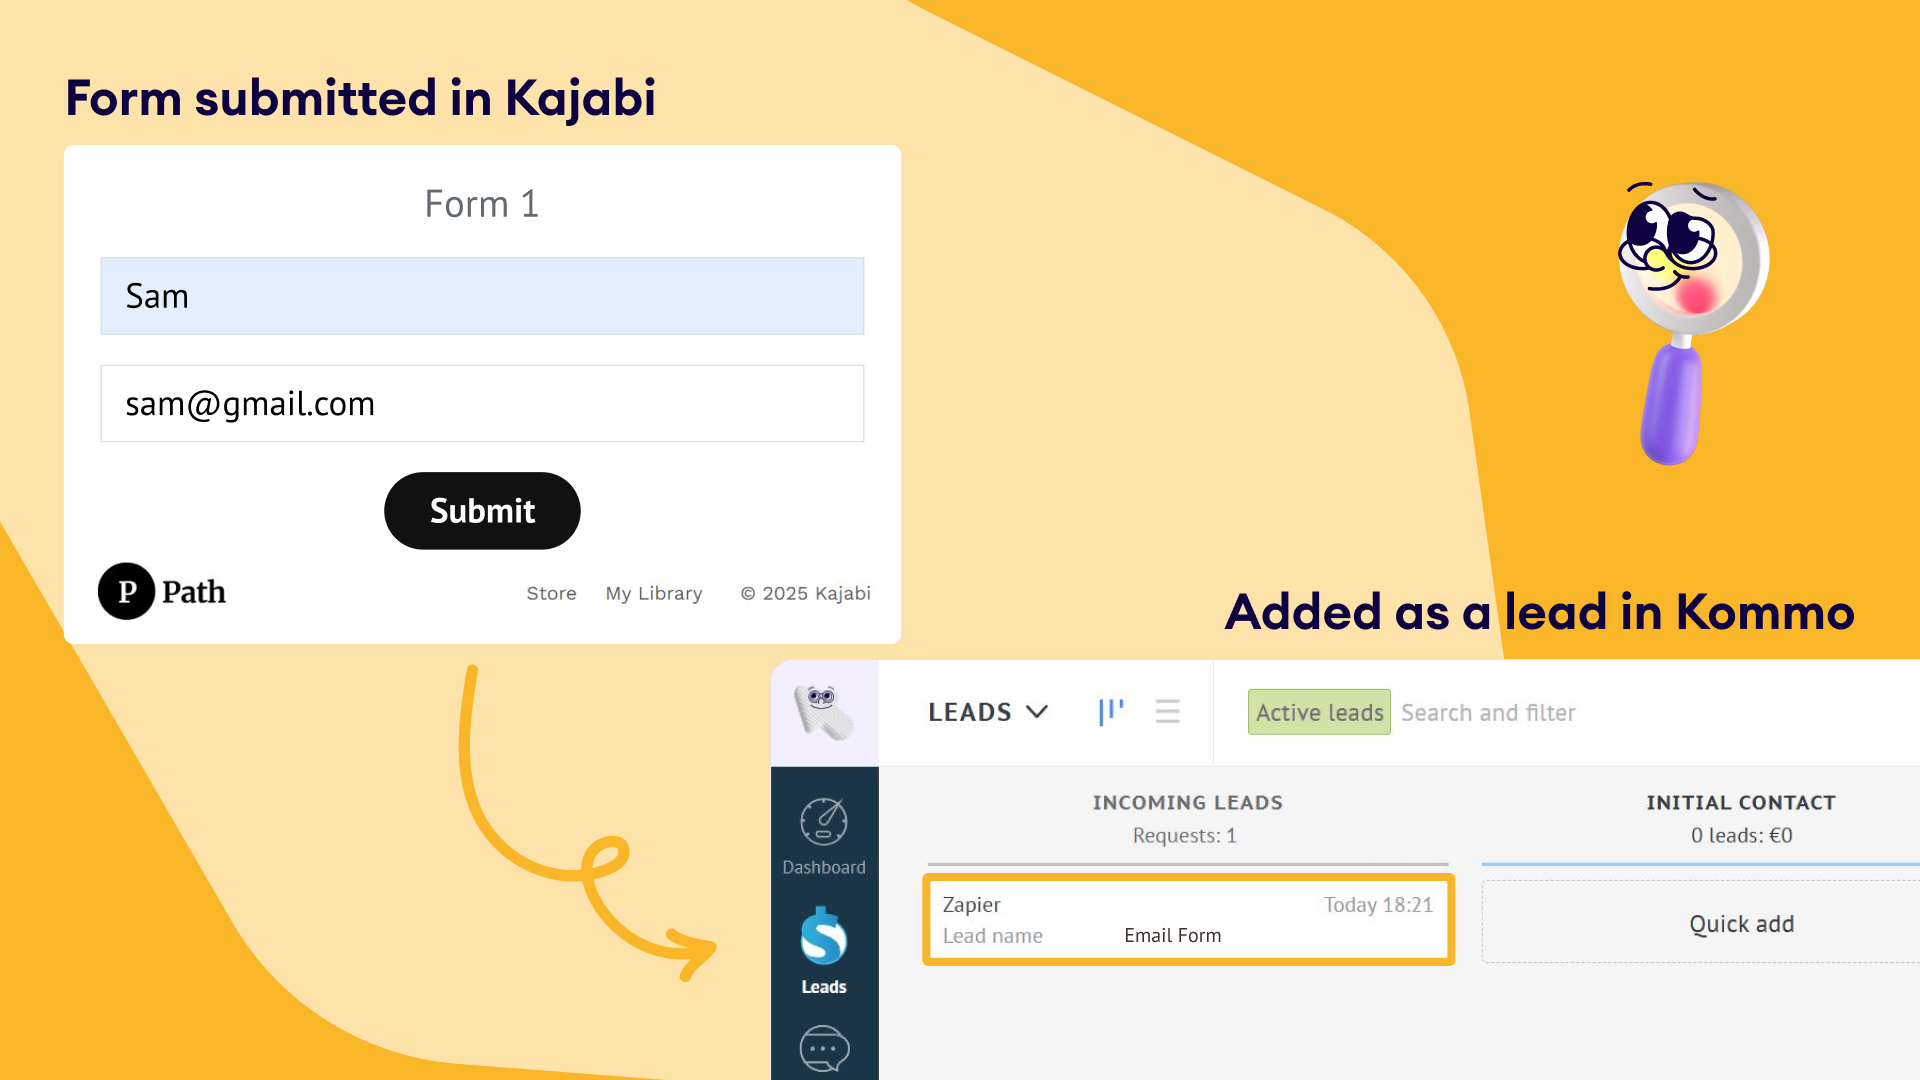This screenshot has width=1920, height=1080.
Task: Open the My Library footer link
Action: (x=654, y=594)
